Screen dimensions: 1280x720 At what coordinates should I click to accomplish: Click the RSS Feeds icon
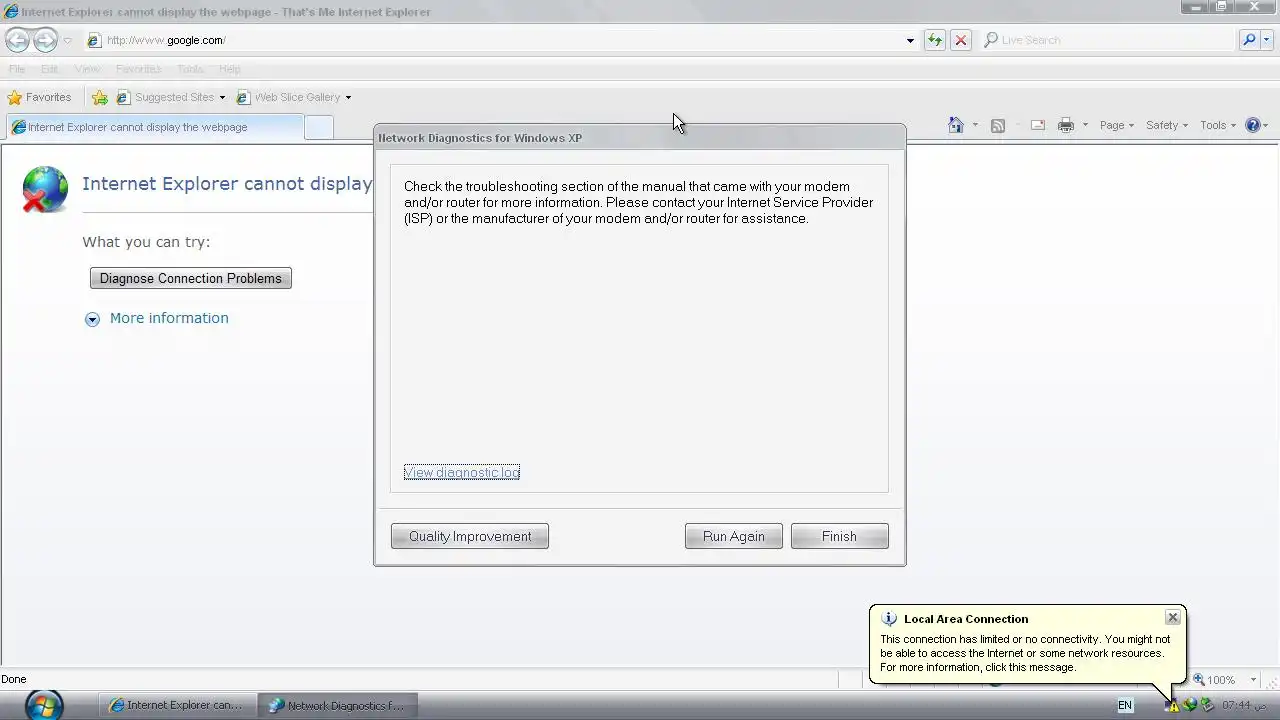pyautogui.click(x=997, y=125)
